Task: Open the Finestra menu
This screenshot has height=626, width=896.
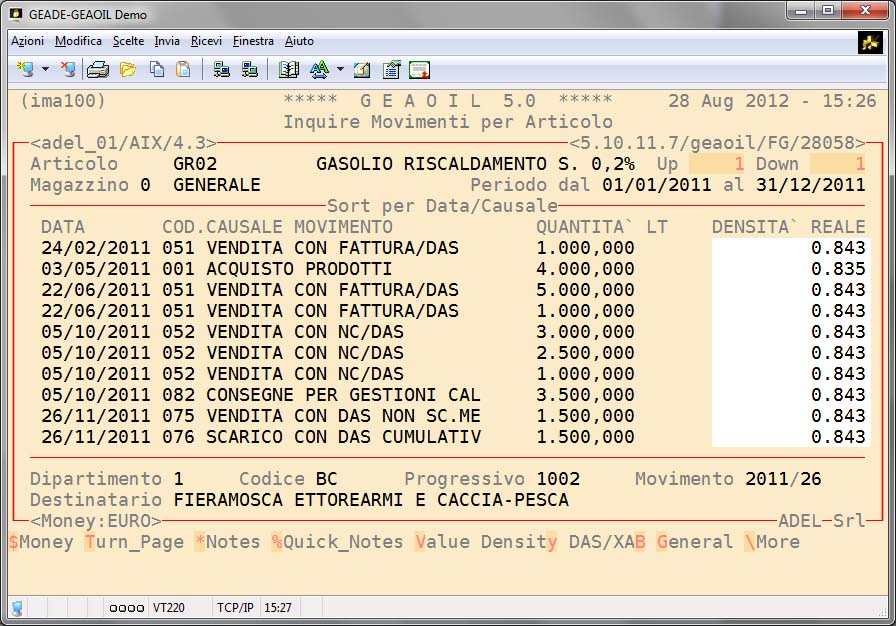Action: pos(253,41)
